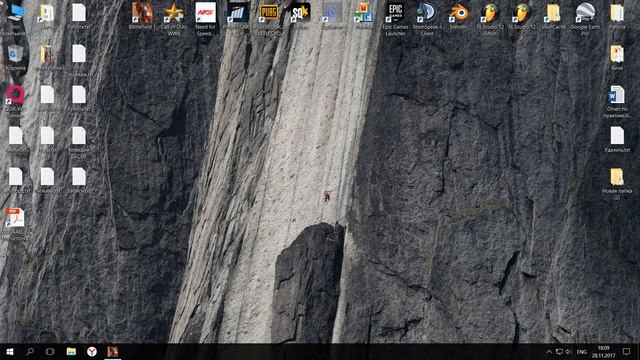The height and width of the screenshot is (360, 640).
Task: Select the База folder icon
Action: click(617, 54)
